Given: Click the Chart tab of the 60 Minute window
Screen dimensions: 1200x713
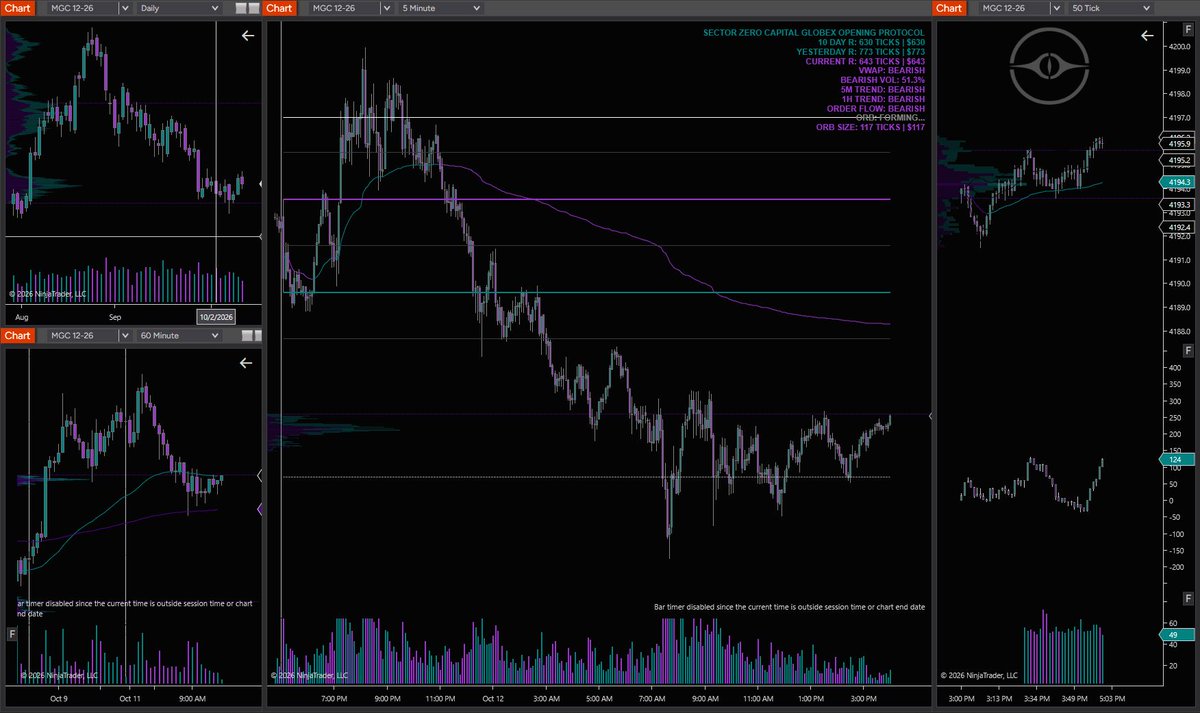Looking at the screenshot, I should click(19, 335).
